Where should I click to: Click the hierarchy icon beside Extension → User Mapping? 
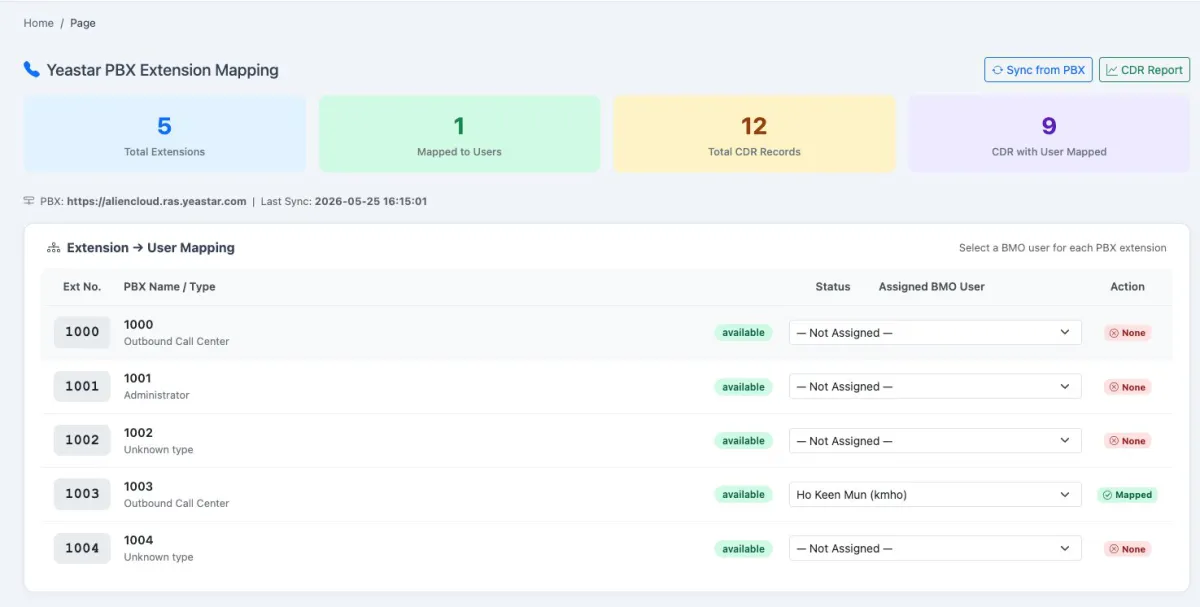click(x=54, y=248)
